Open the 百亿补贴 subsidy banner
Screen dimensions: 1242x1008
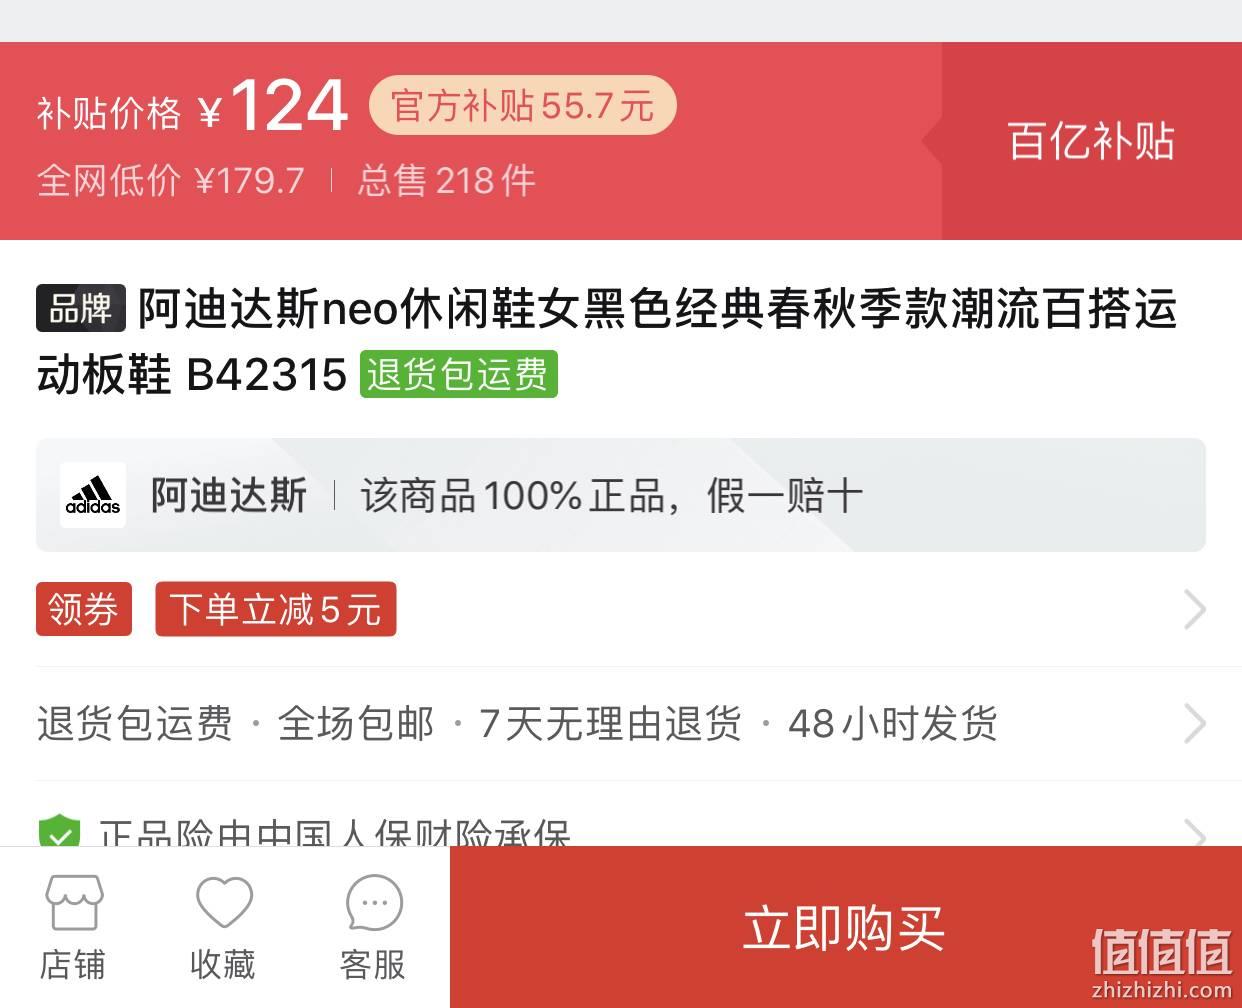point(1091,141)
